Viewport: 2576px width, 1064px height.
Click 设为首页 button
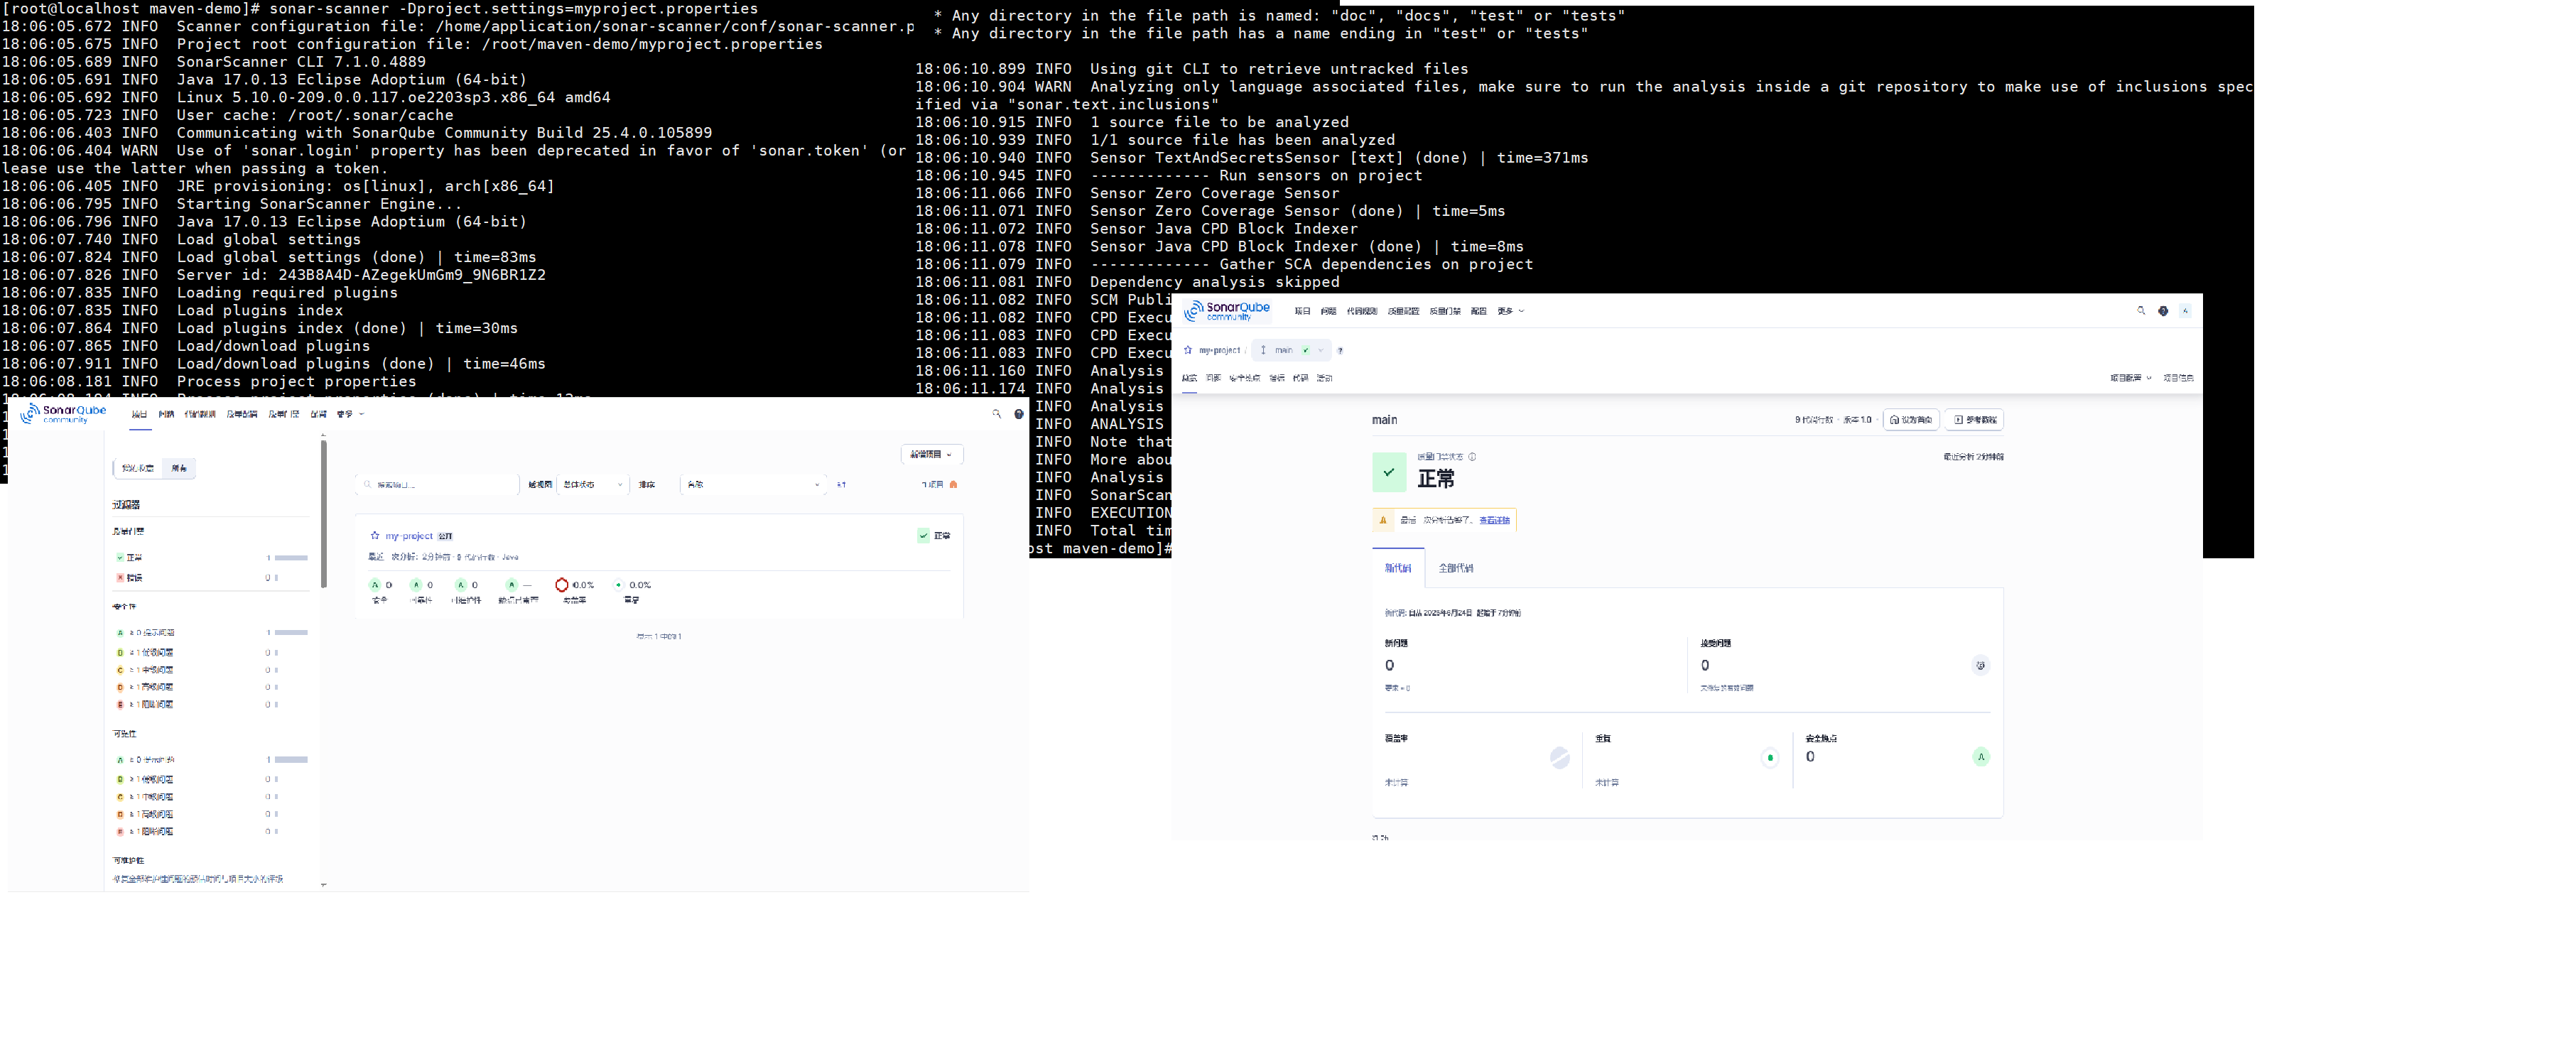[x=1910, y=420]
